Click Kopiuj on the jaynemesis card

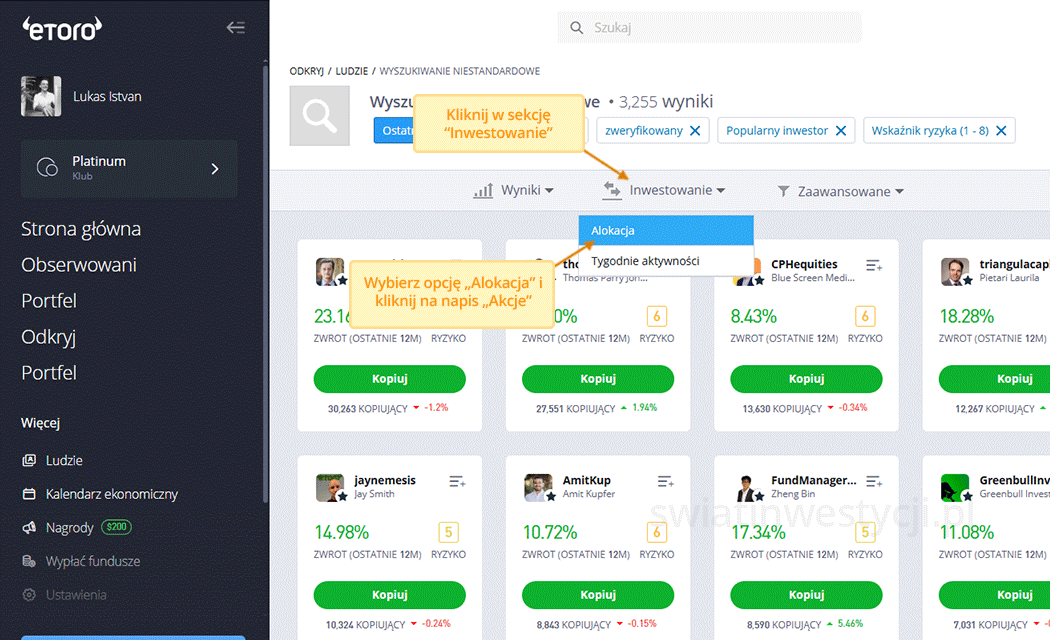[390, 595]
